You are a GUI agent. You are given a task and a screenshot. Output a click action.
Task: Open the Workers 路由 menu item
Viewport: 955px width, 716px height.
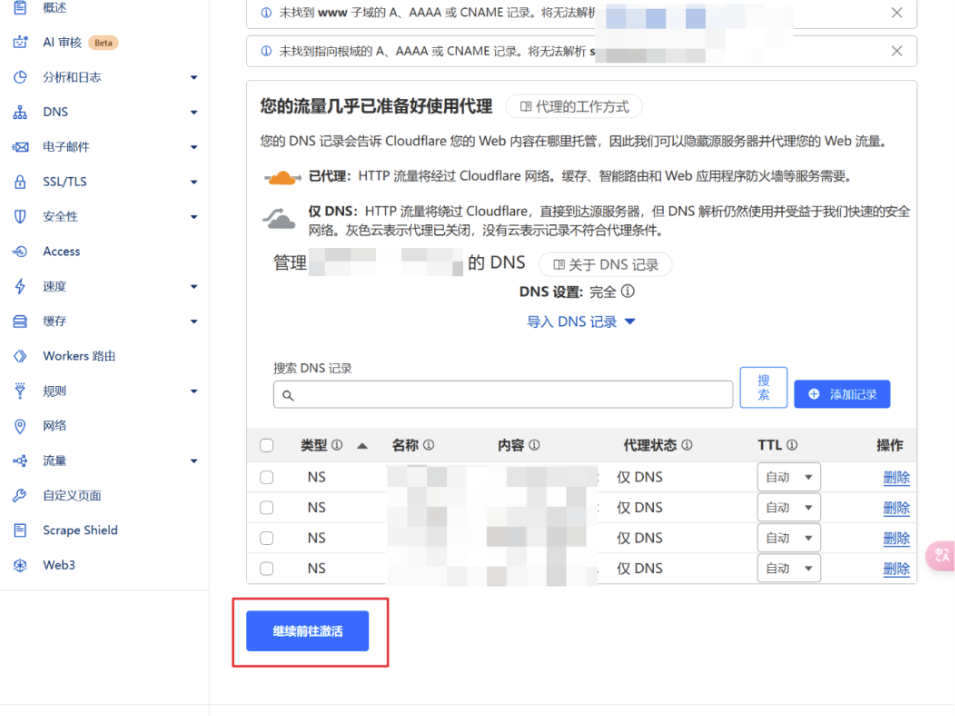pyautogui.click(x=79, y=356)
